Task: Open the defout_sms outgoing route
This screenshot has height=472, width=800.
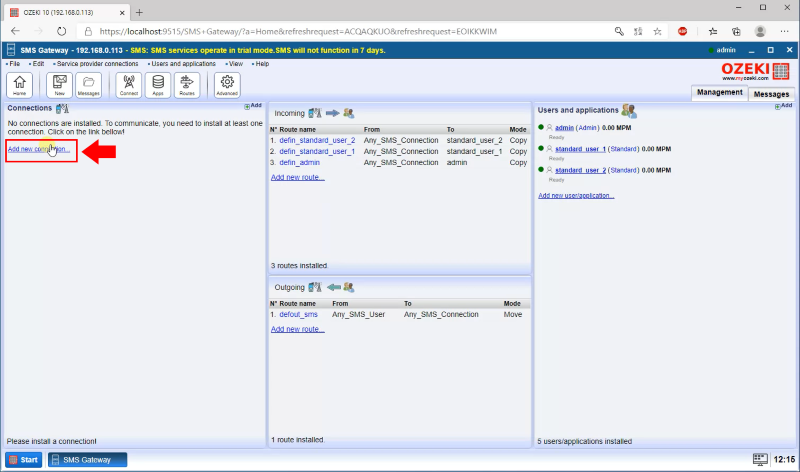Action: click(298, 315)
